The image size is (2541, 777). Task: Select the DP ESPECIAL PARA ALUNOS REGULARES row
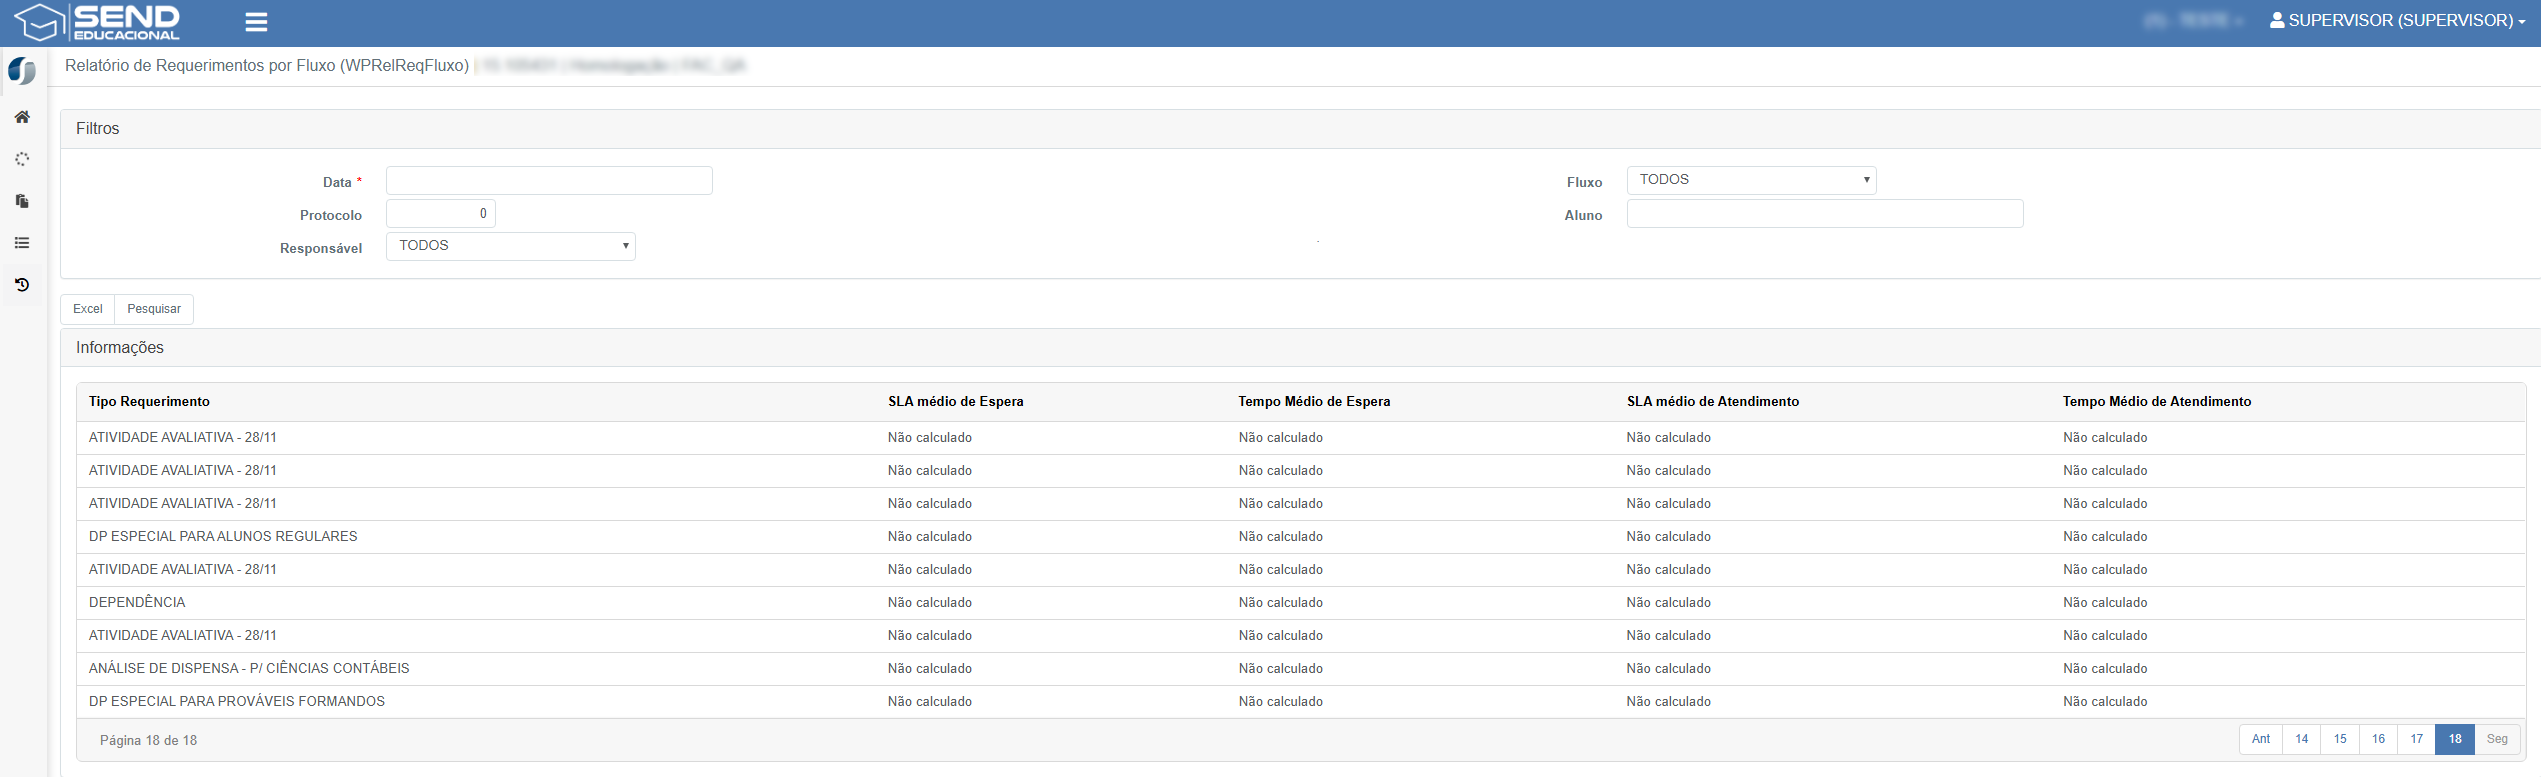[x=1301, y=537]
